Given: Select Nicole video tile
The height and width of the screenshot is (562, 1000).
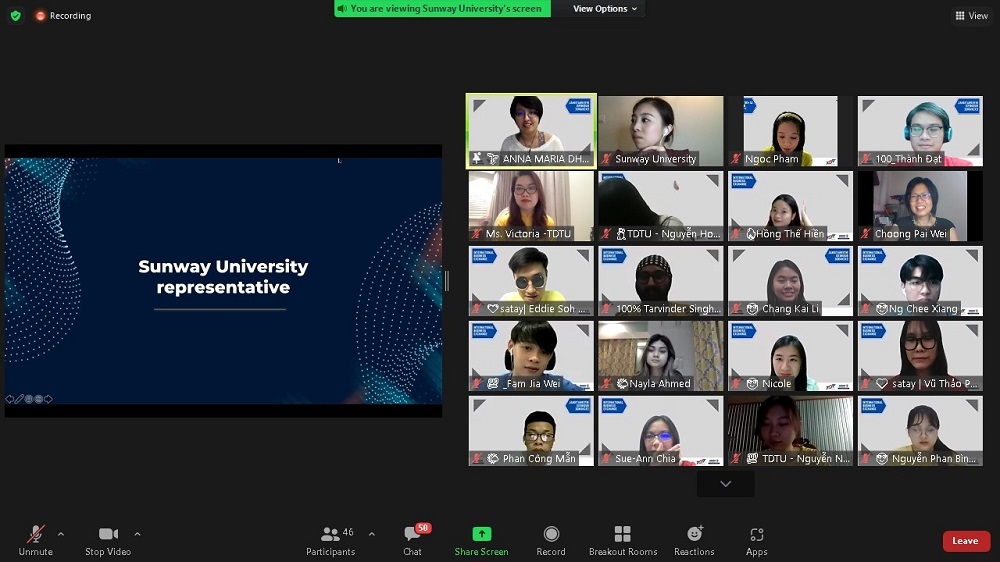Looking at the screenshot, I should [790, 356].
